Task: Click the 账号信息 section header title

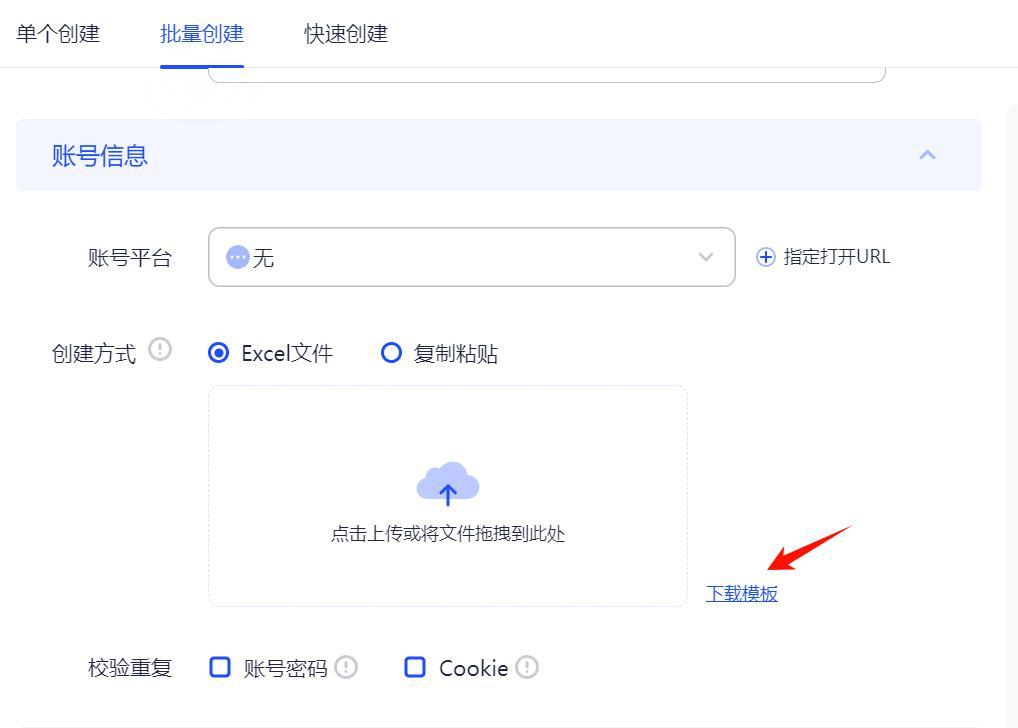Action: (x=100, y=156)
